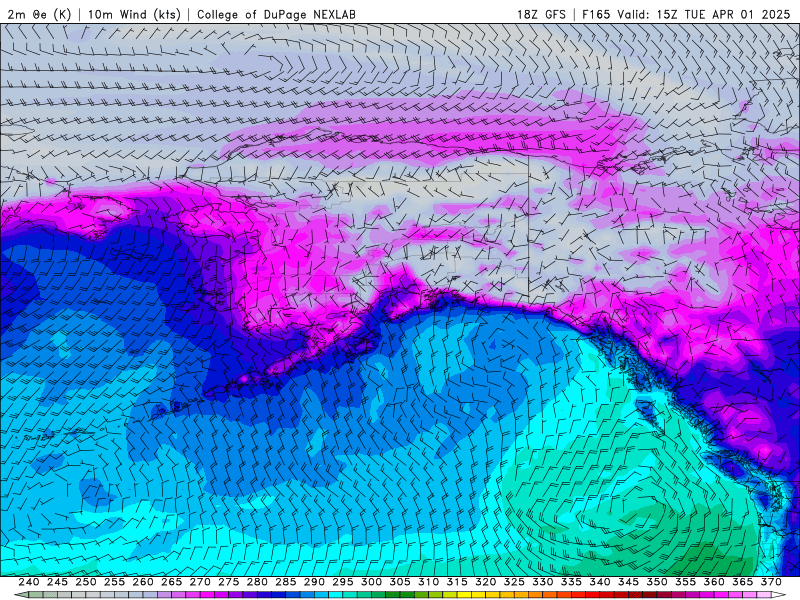800x600 pixels.
Task: Click the 305 color scale value
Action: pyautogui.click(x=400, y=582)
